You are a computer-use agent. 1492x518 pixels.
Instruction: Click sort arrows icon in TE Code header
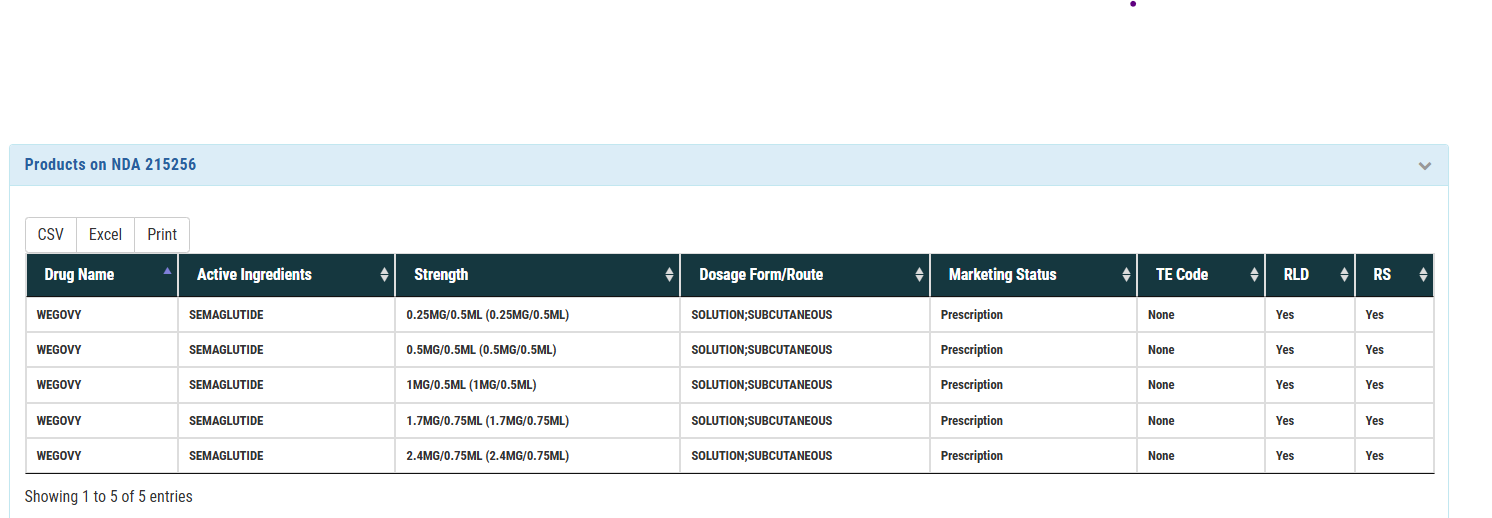pos(1254,275)
